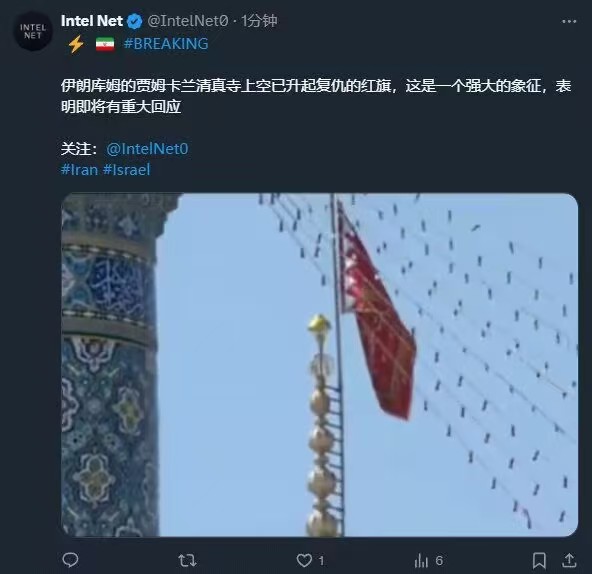This screenshot has height=574, width=592.
Task: Open the three-dot more options menu
Action: click(x=569, y=22)
